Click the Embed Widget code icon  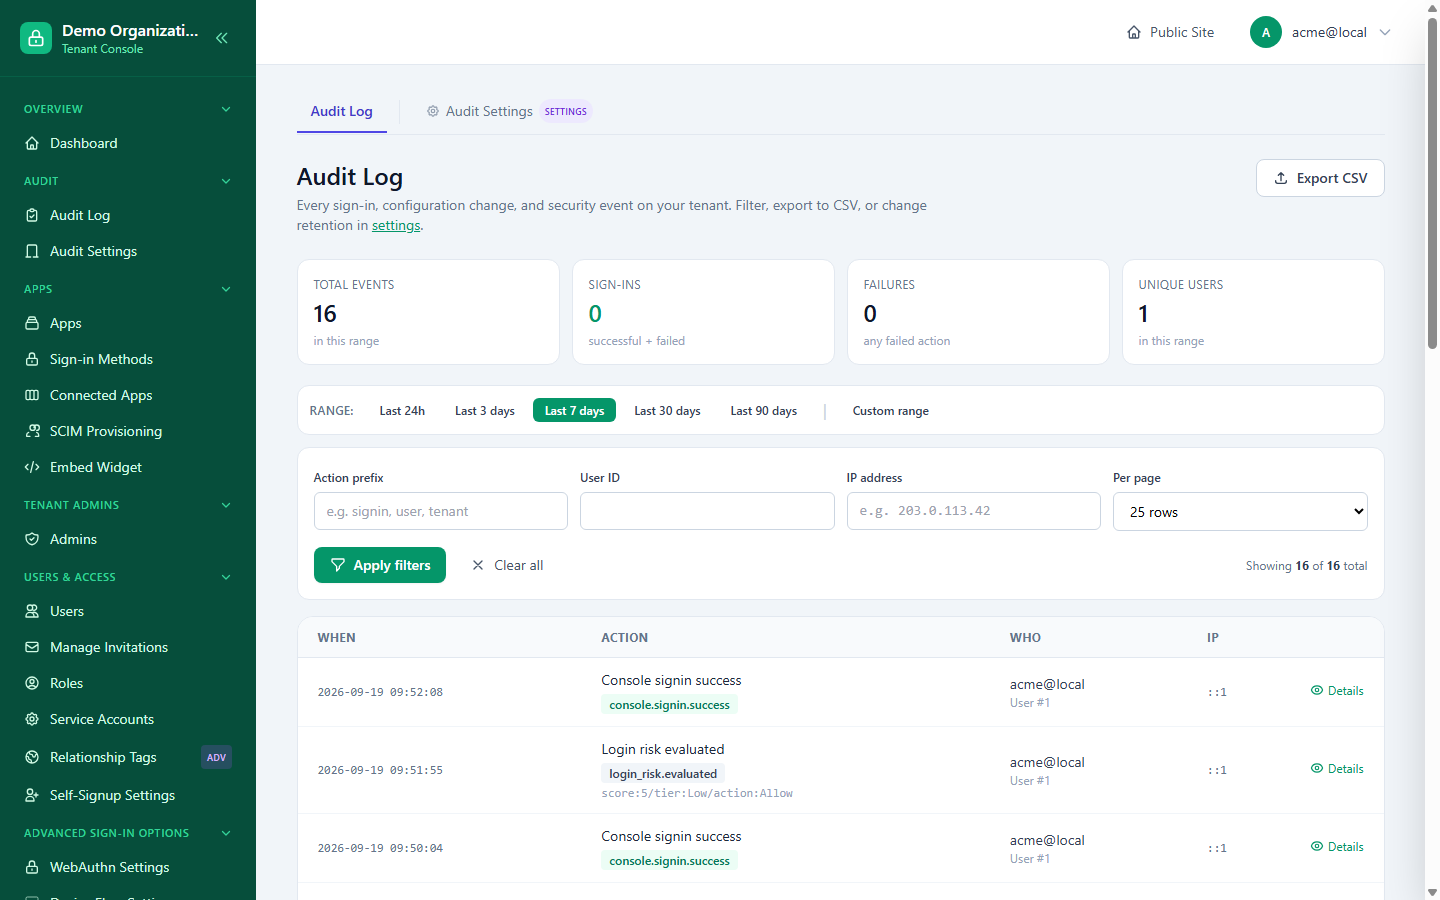(x=32, y=467)
